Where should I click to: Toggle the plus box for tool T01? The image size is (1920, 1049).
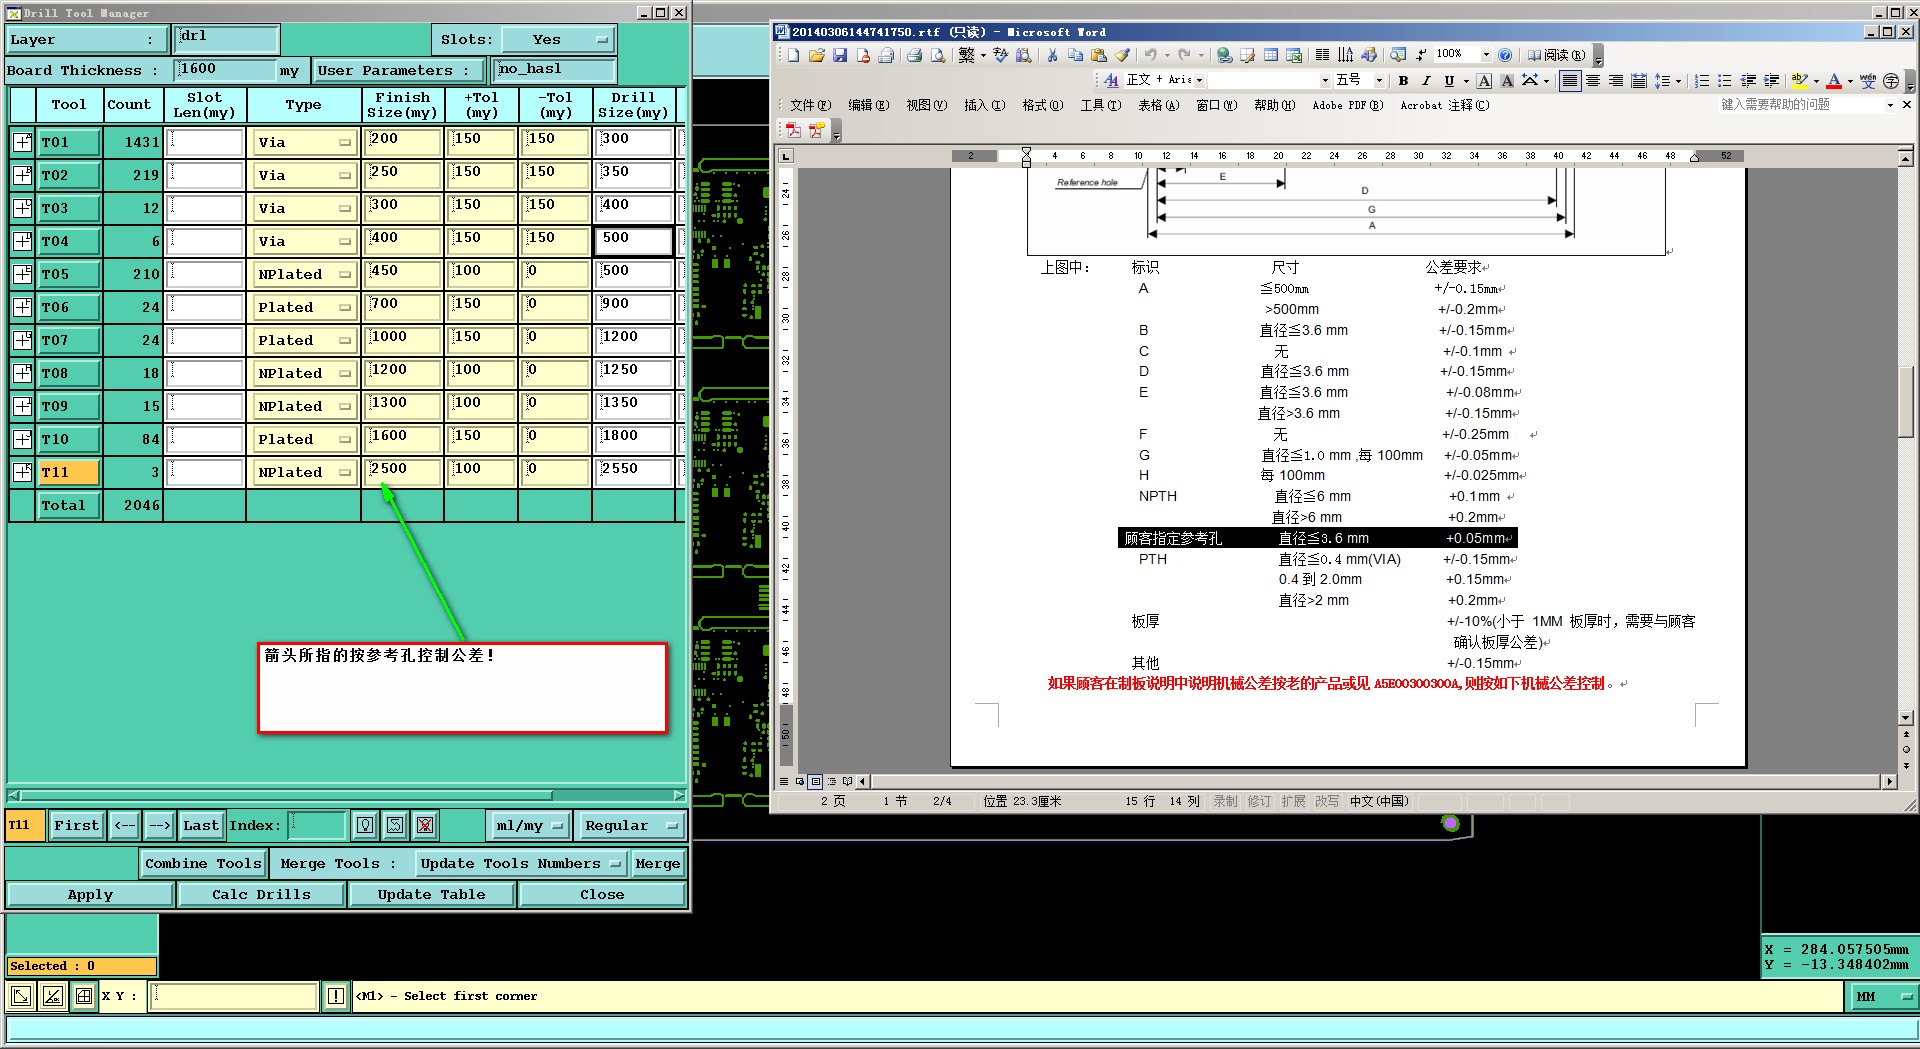[x=22, y=142]
